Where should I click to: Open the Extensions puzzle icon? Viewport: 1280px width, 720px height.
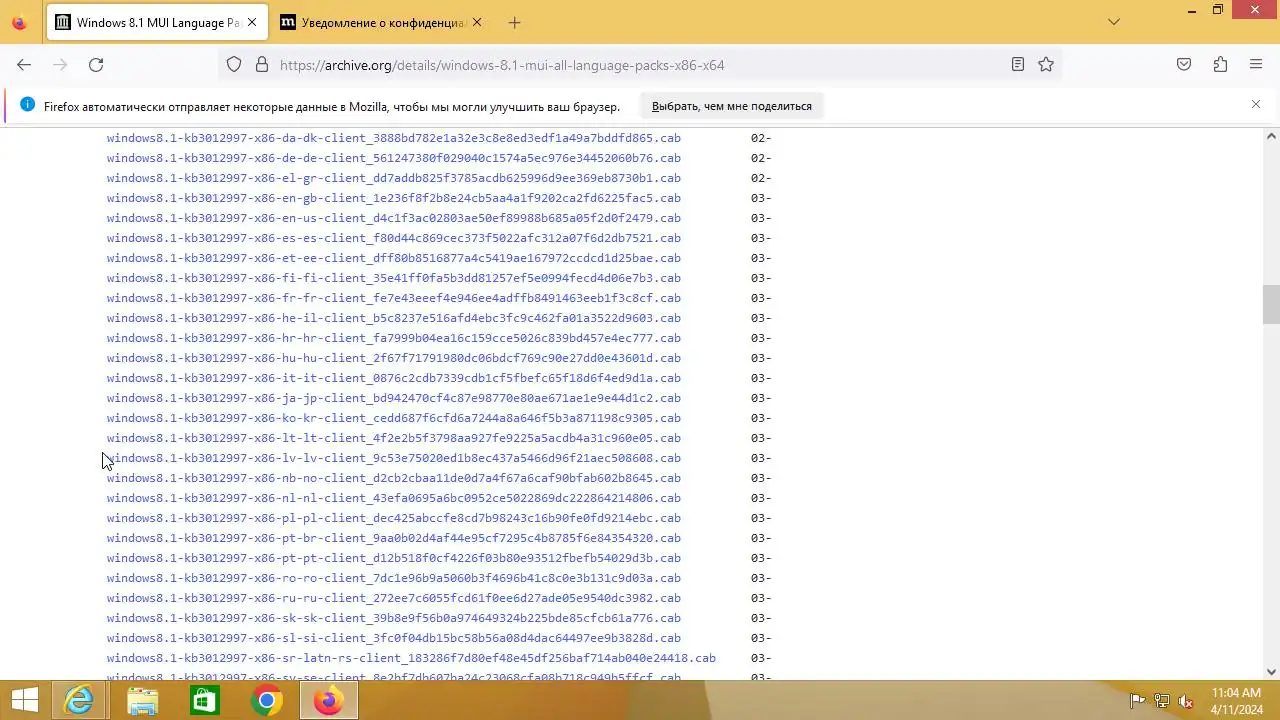1220,64
